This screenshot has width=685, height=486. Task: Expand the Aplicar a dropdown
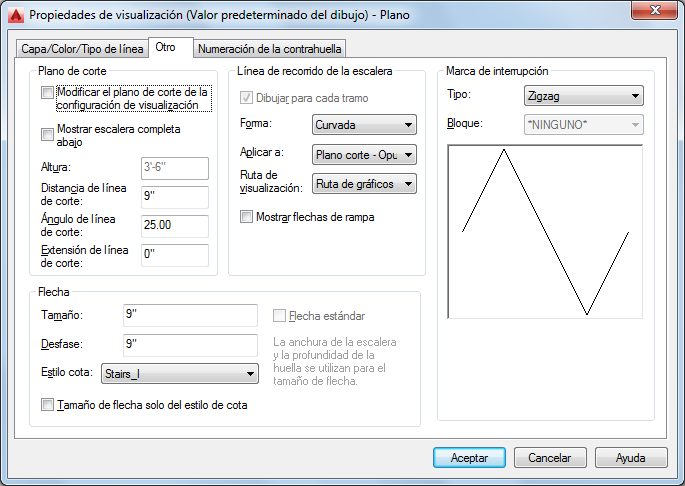pos(364,155)
